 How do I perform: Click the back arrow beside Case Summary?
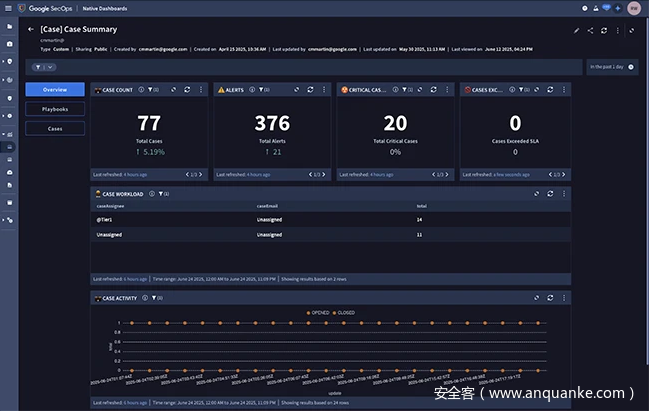30,30
